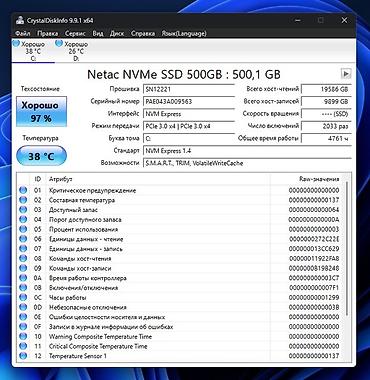Click the status icon for attribute 0E

pos(23,317)
